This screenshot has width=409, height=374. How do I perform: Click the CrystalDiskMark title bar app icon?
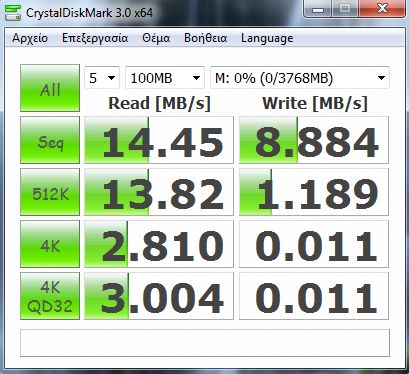13,13
